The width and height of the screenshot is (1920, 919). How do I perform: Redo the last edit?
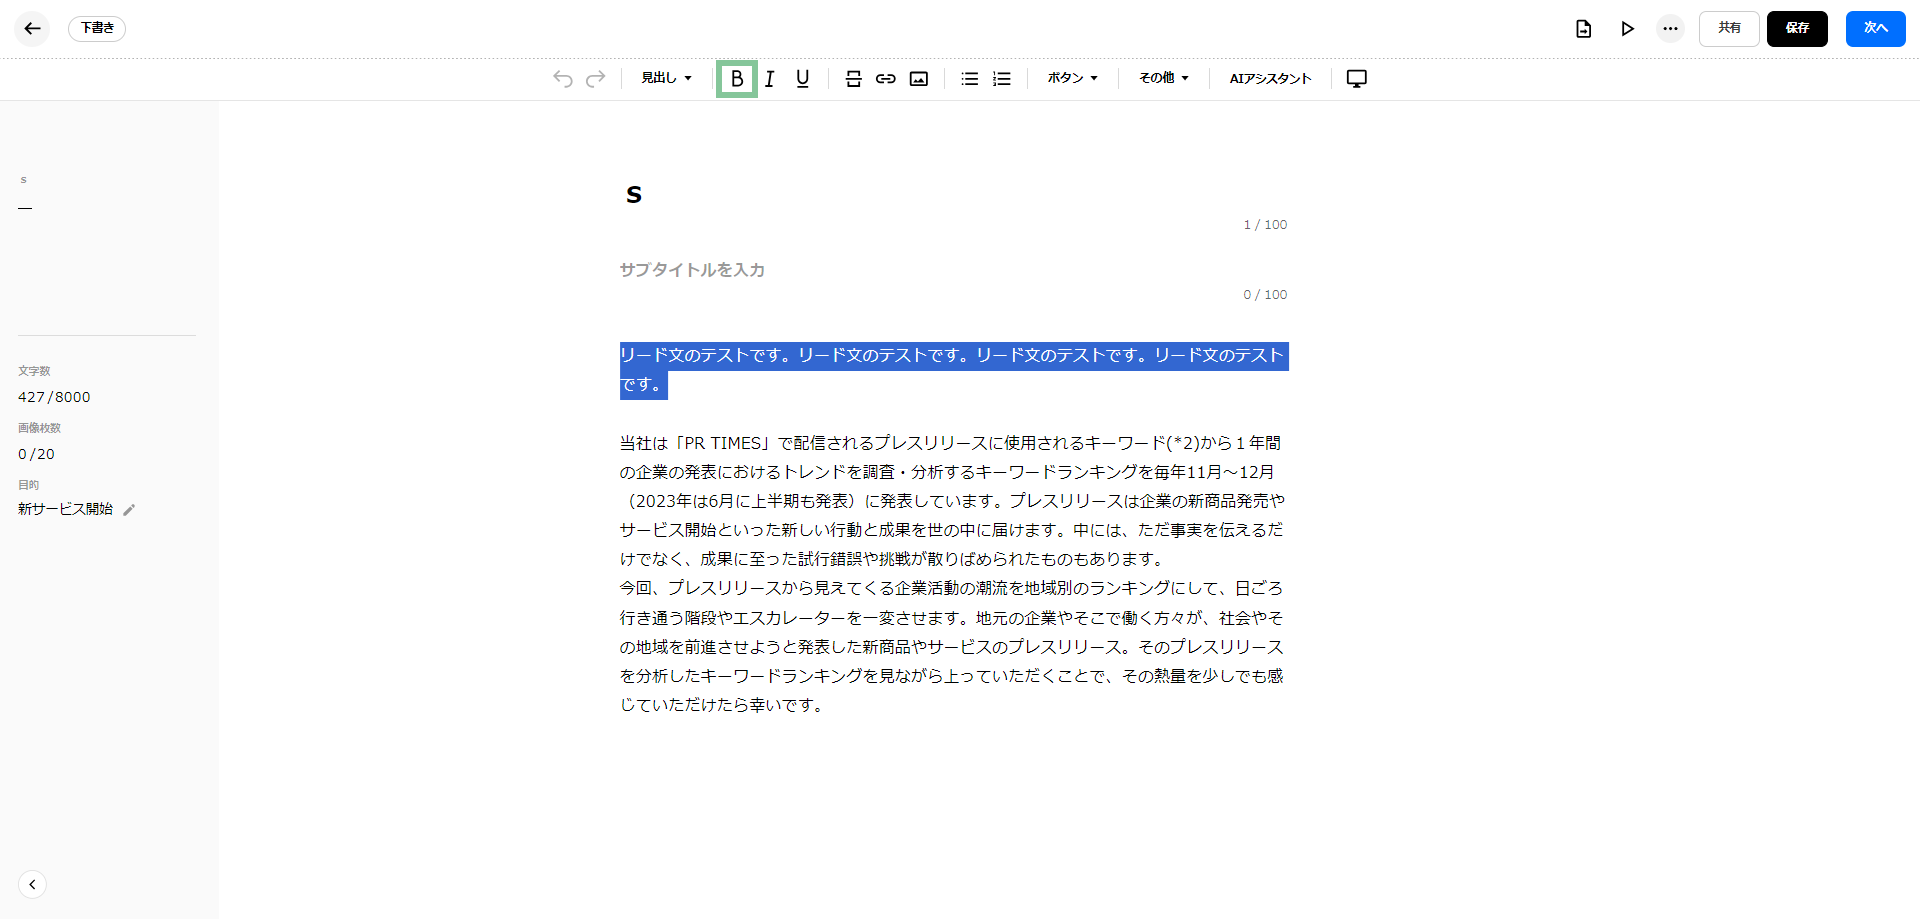pyautogui.click(x=595, y=79)
